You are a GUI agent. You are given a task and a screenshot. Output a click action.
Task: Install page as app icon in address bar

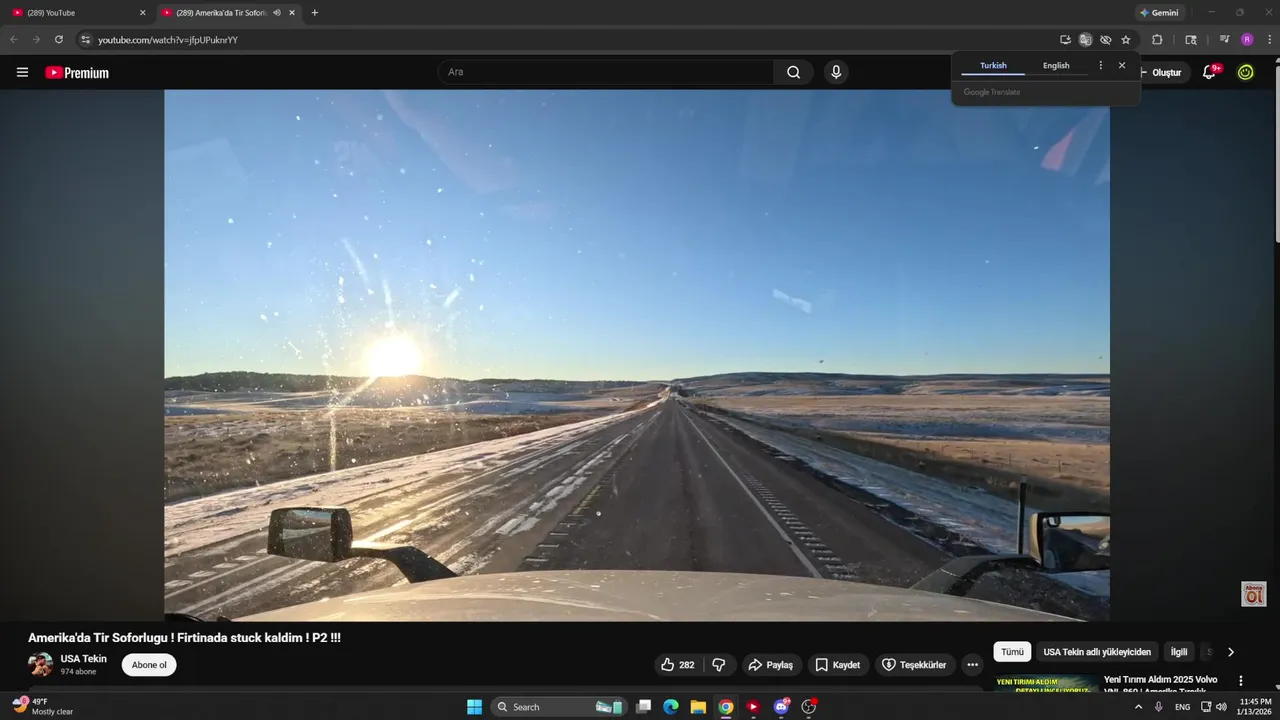click(1065, 40)
